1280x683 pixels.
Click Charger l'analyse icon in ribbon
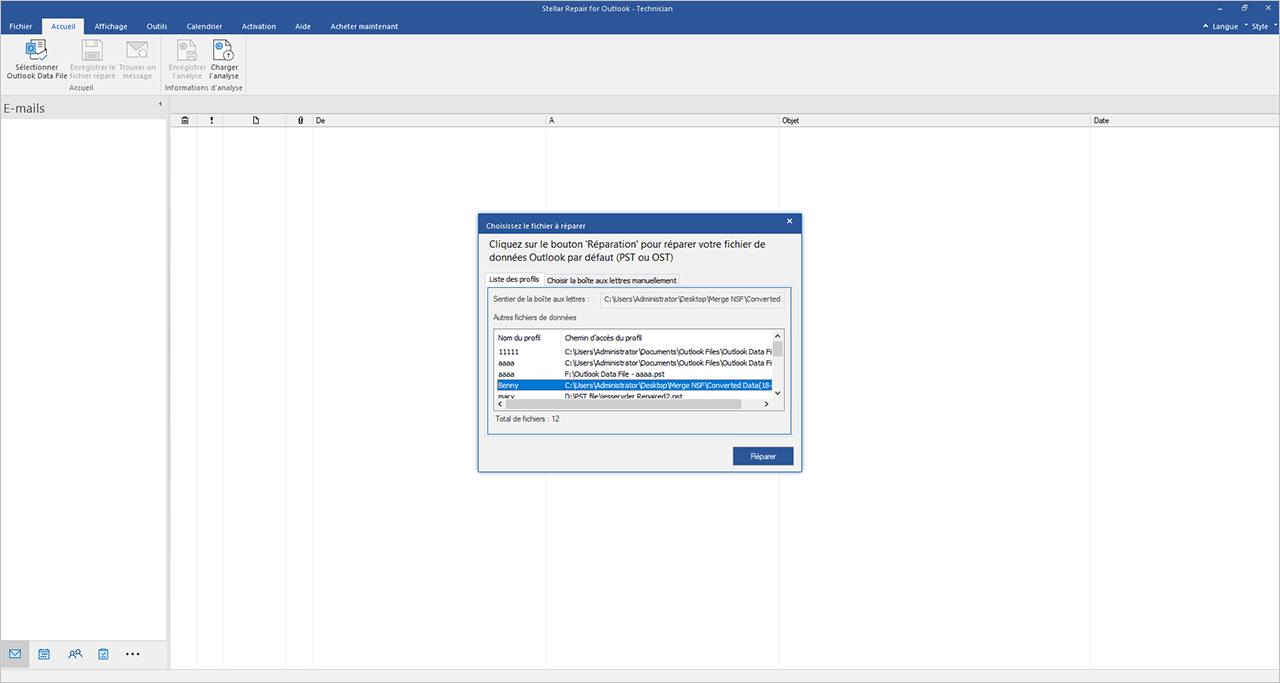pyautogui.click(x=224, y=52)
